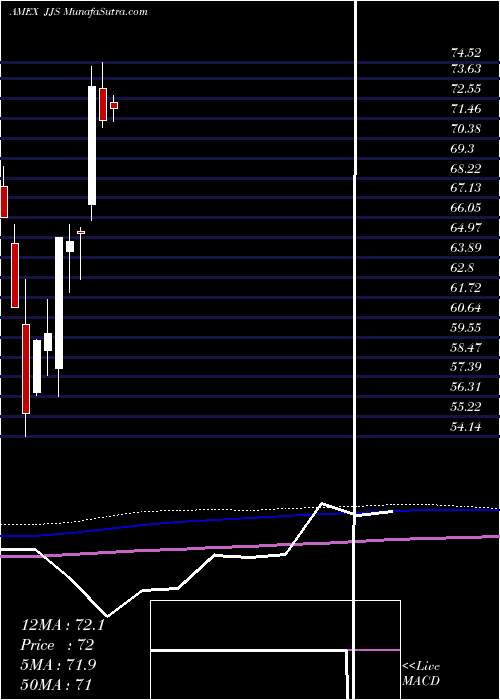Click the 71.46 price axis label
This screenshot has height=700, width=500.
466,108
